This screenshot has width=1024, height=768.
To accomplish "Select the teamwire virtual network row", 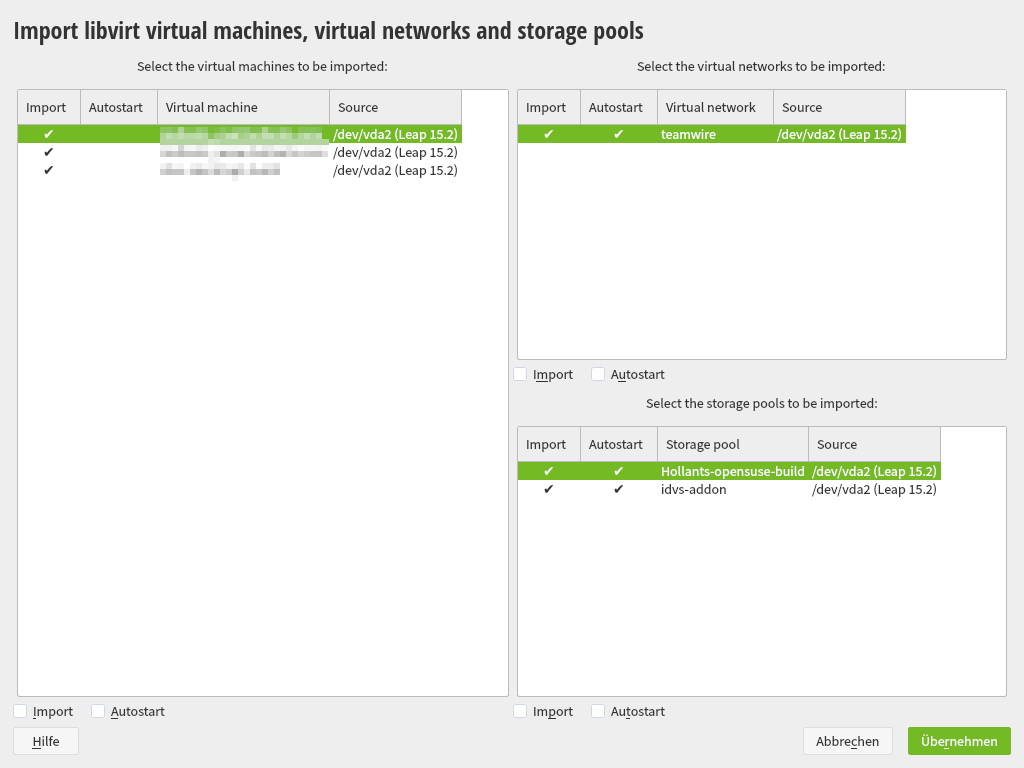I will pos(712,134).
